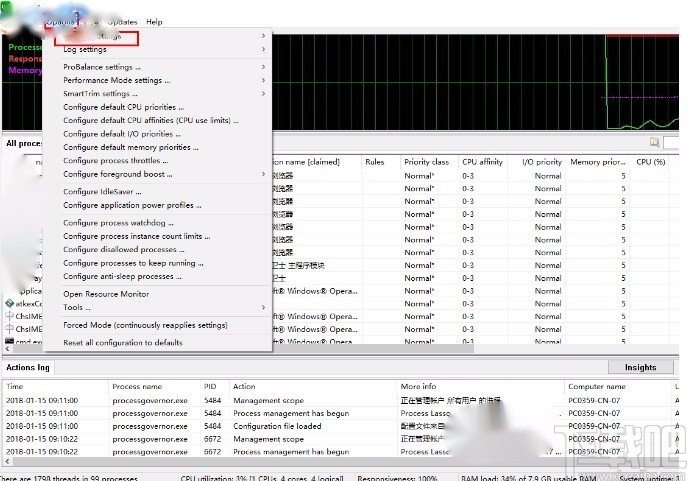The image size is (689, 481).
Task: Choose Configure default CPU priorities
Action: (x=123, y=107)
